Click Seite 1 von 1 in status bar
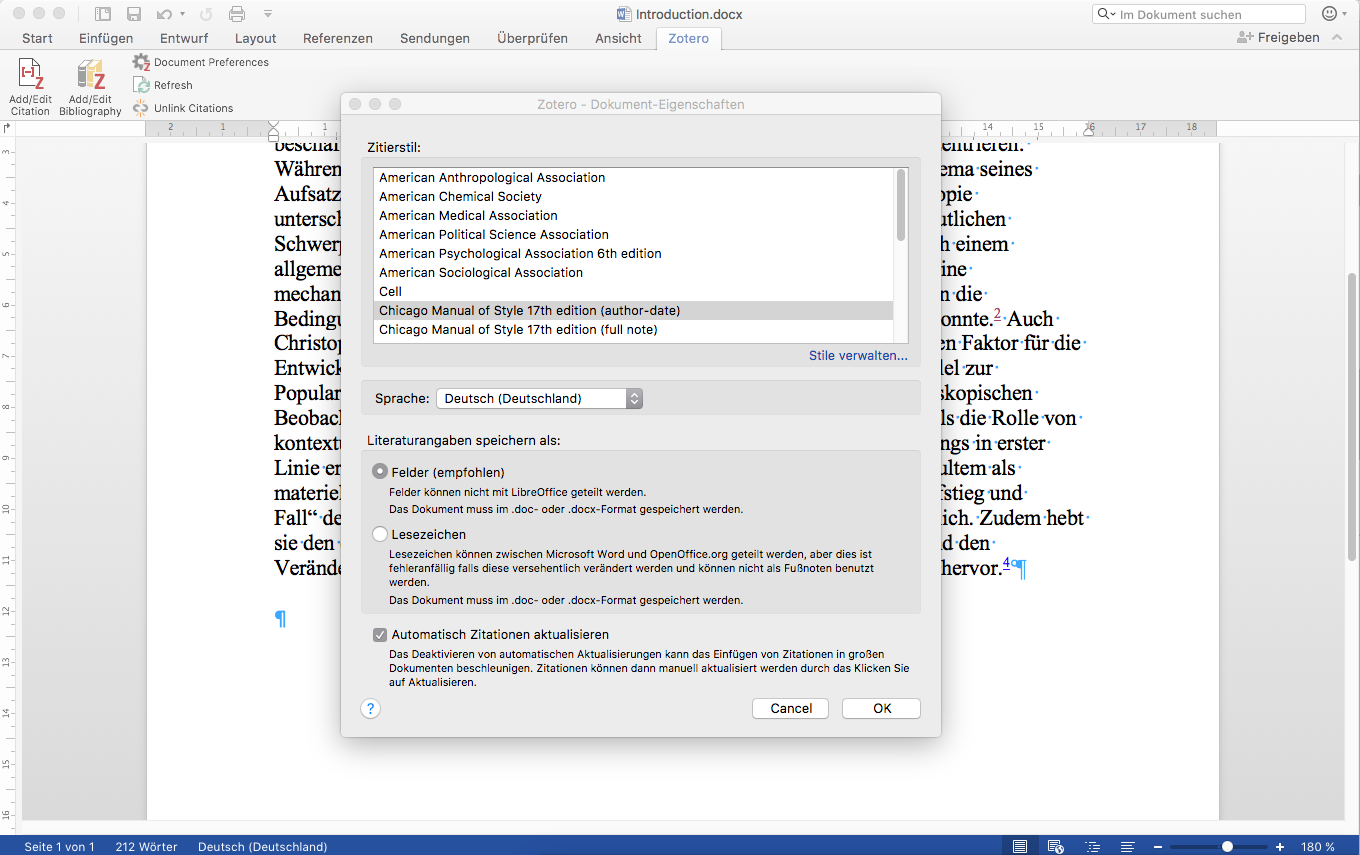Screen dimensions: 1360x855 pos(59,847)
